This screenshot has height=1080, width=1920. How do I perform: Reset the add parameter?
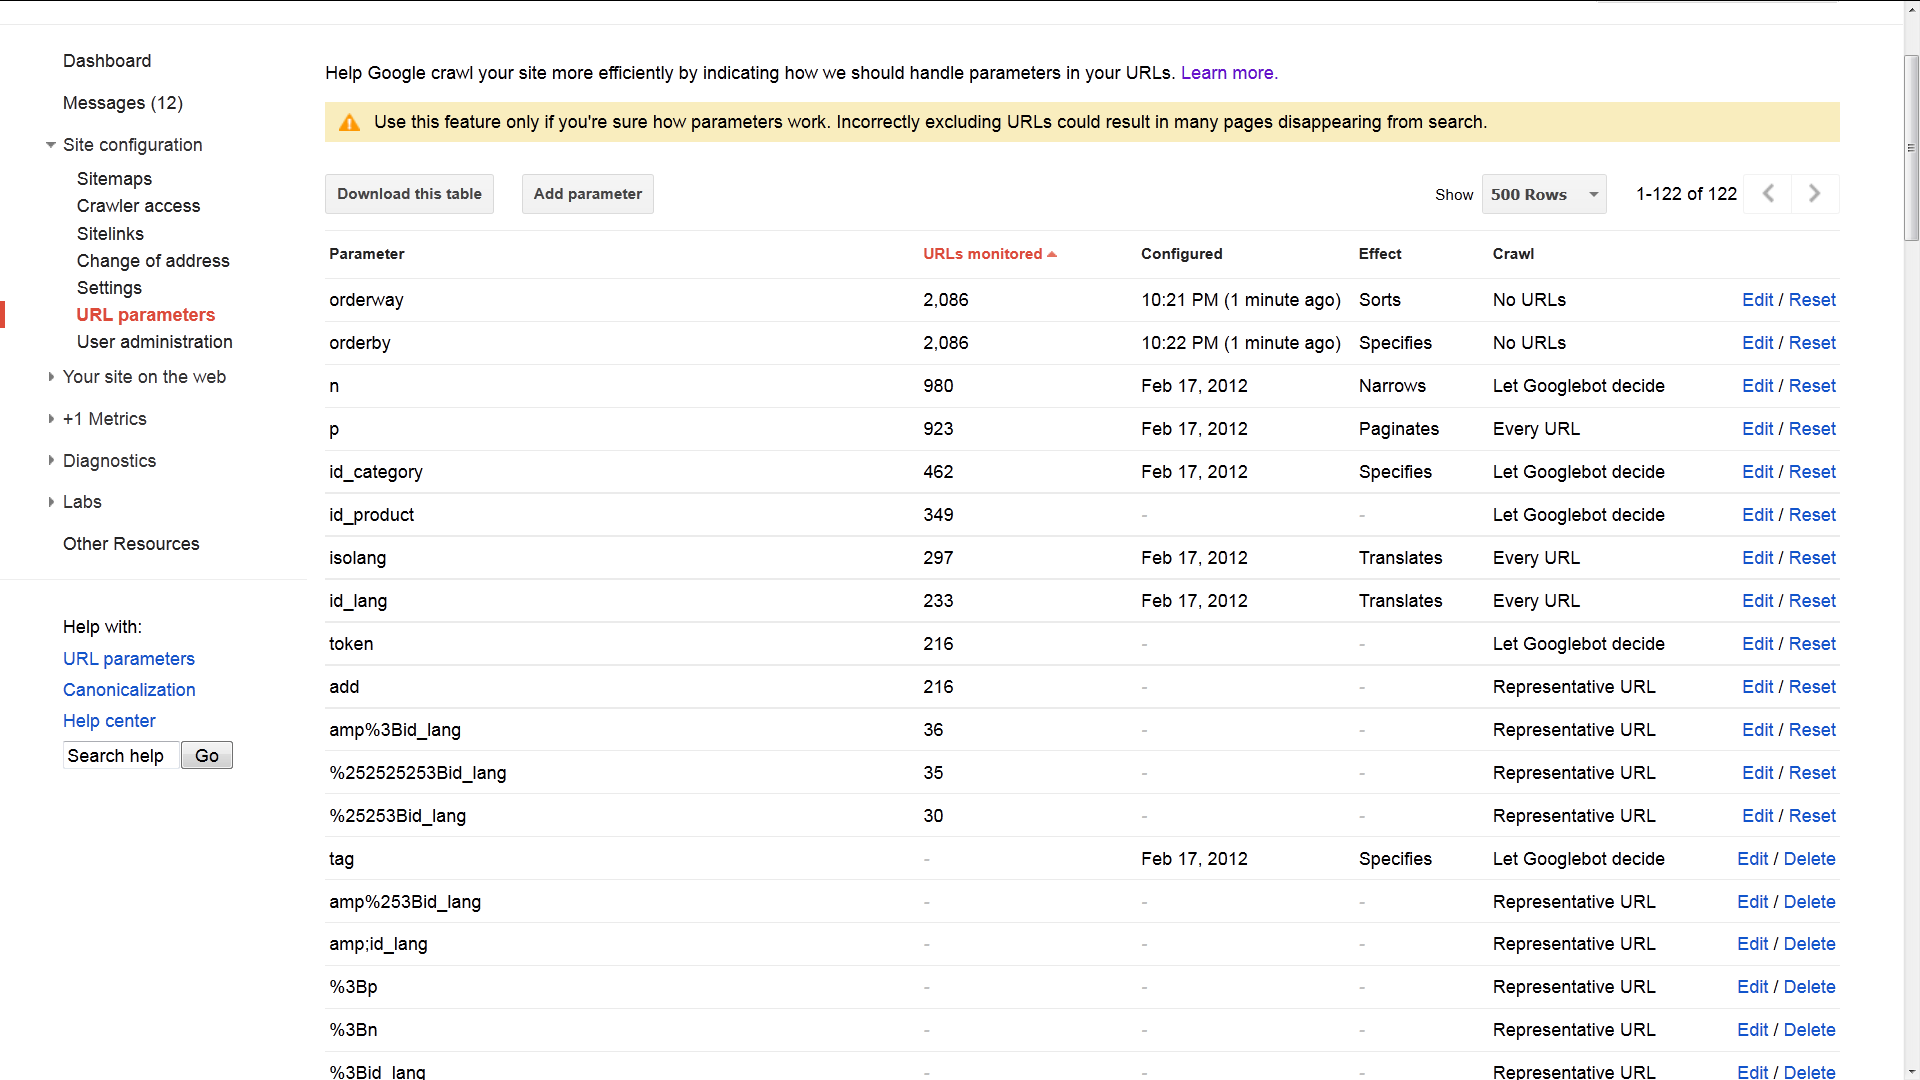click(x=1812, y=687)
